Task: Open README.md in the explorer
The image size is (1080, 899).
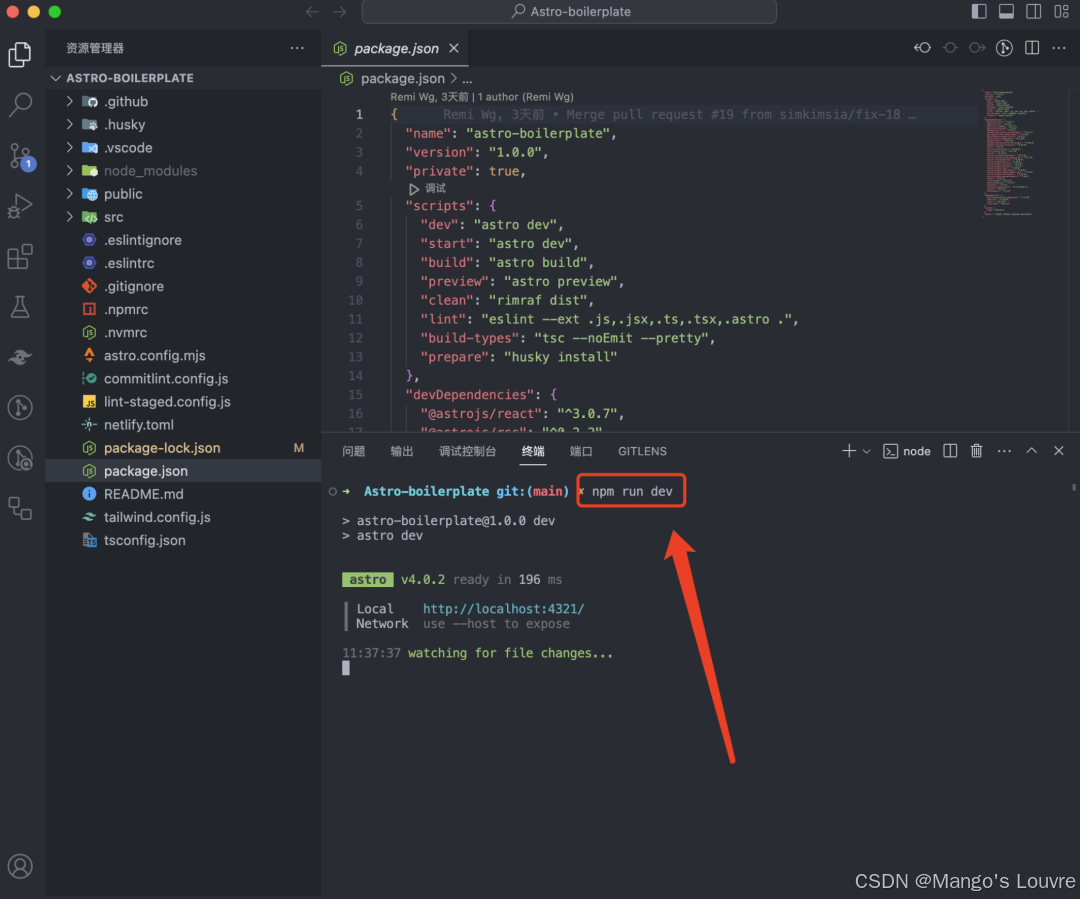Action: pos(143,494)
